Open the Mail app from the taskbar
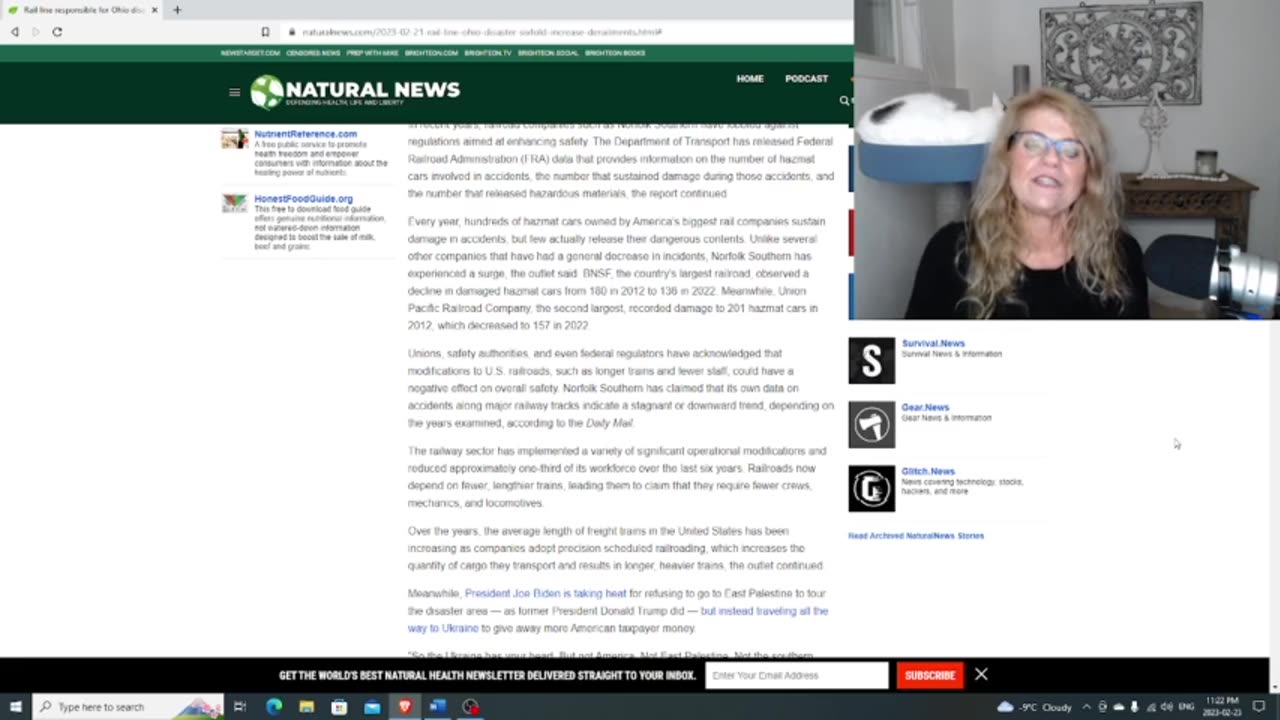This screenshot has height=720, width=1280. point(372,707)
